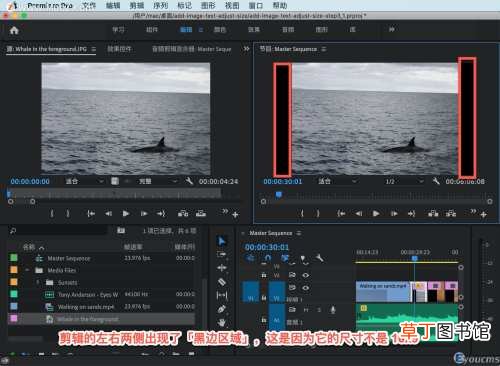The image size is (500, 366).
Task: Open Program monitor wrench settings
Action: [x=436, y=181]
